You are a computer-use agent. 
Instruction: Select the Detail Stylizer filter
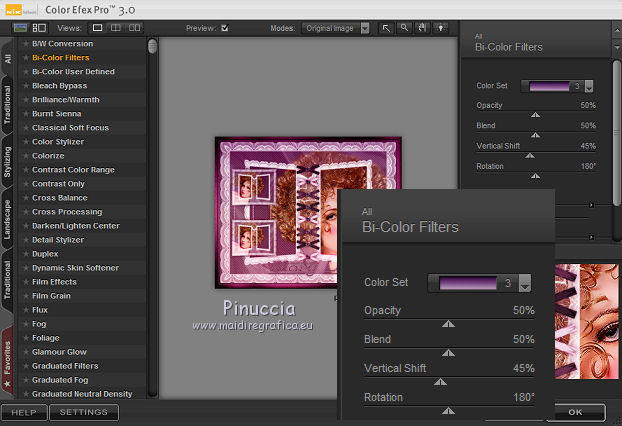tap(58, 240)
